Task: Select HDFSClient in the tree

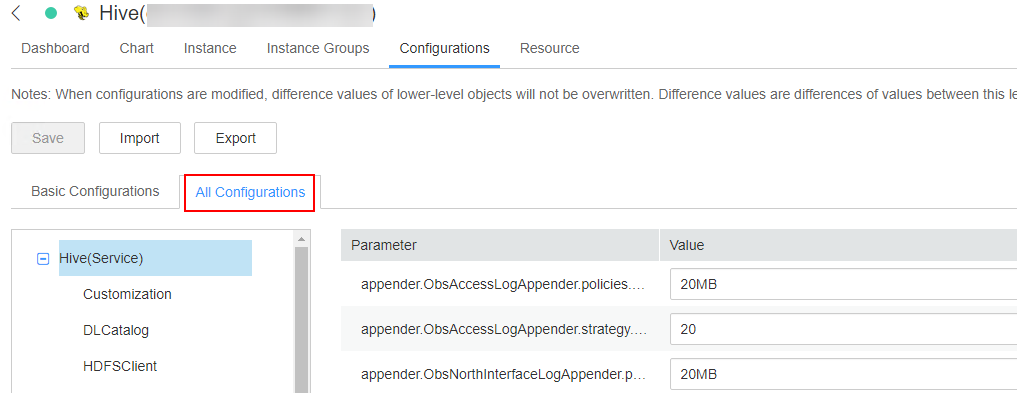Action: 120,366
